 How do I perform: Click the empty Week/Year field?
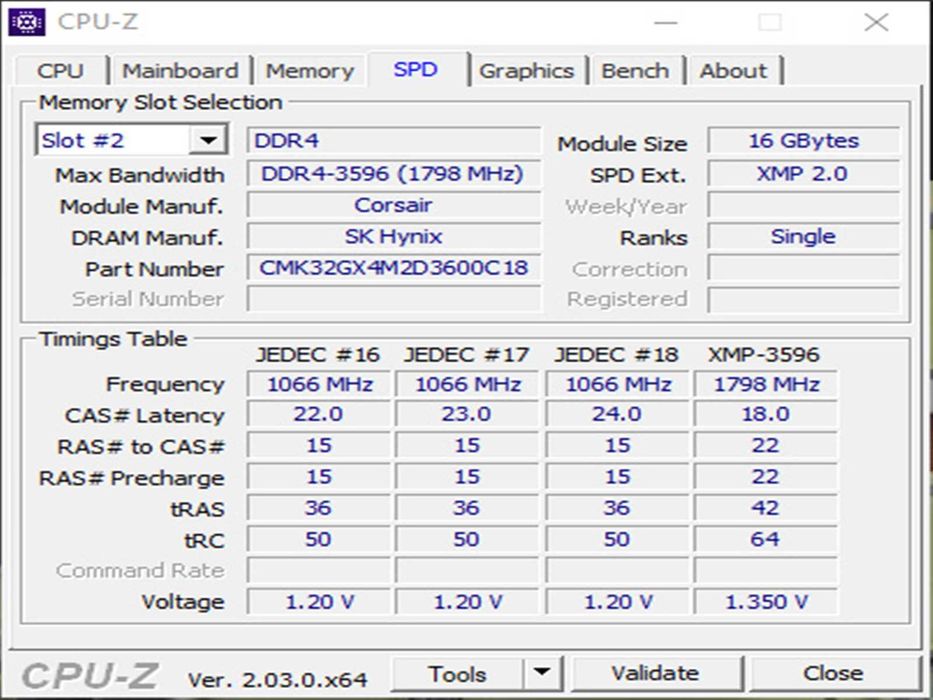803,205
